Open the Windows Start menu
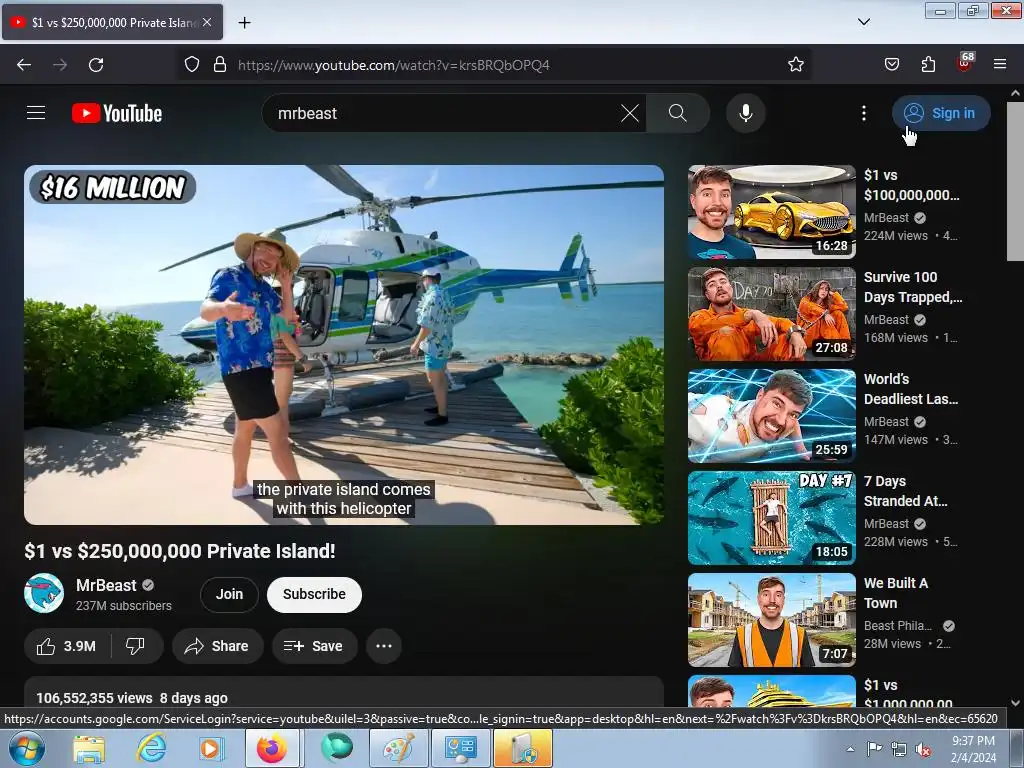Image resolution: width=1024 pixels, height=768 pixels. (26, 748)
